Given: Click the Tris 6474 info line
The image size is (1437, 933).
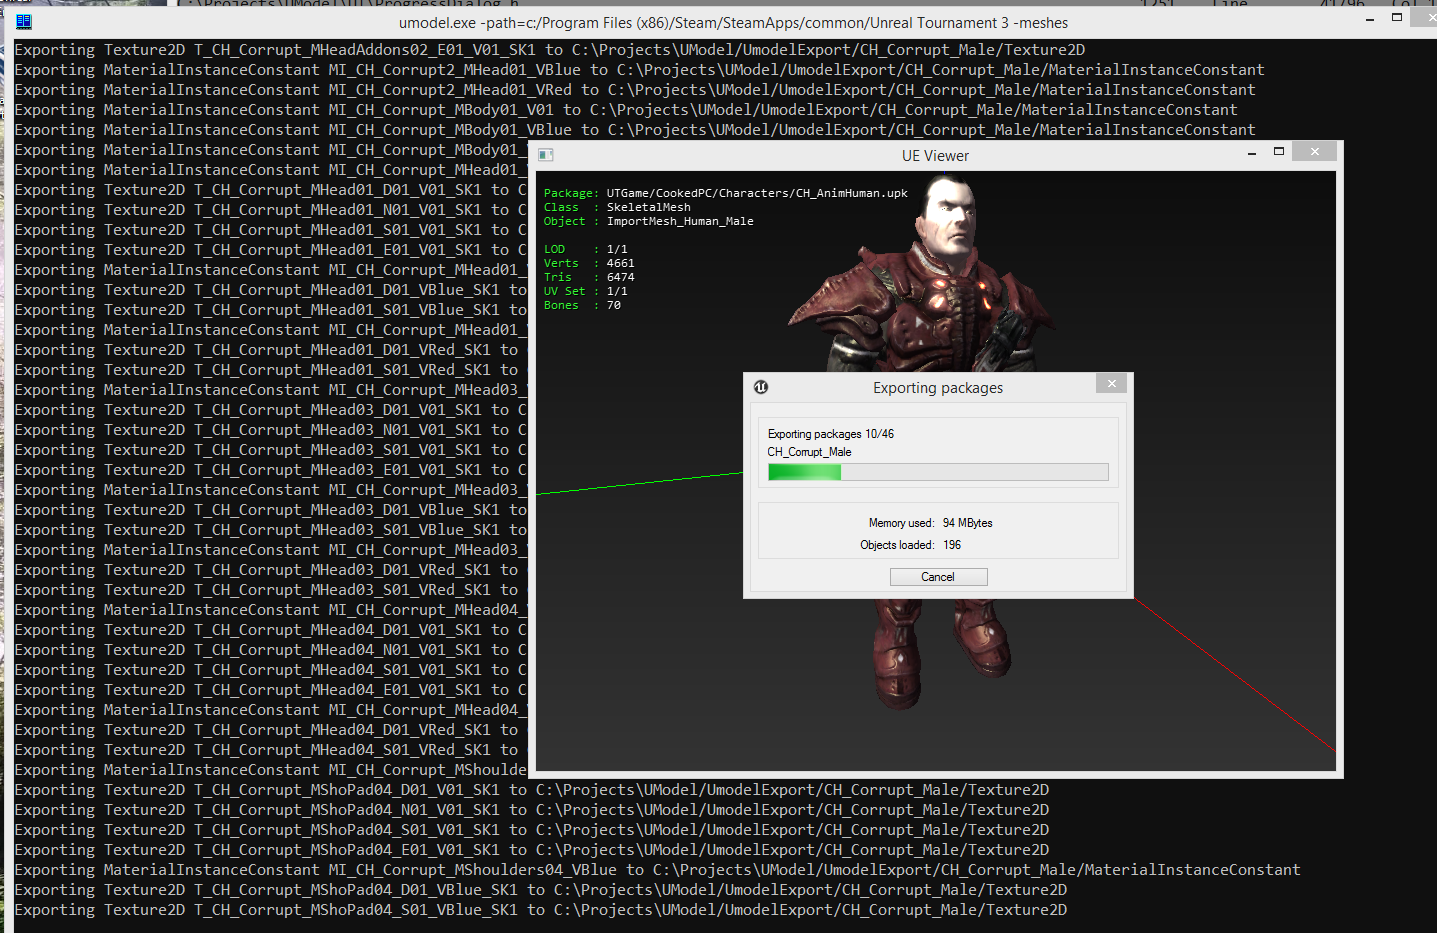Looking at the screenshot, I should pyautogui.click(x=589, y=277).
